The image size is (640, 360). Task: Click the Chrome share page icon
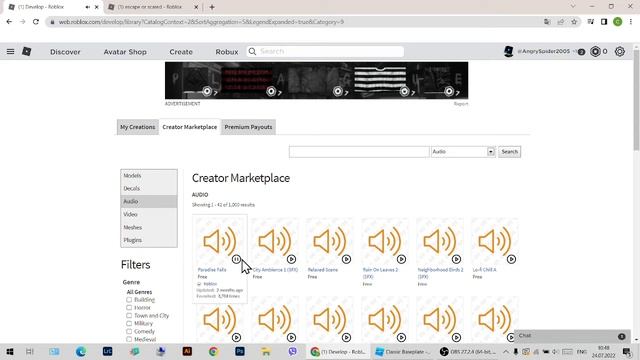tap(560, 22)
